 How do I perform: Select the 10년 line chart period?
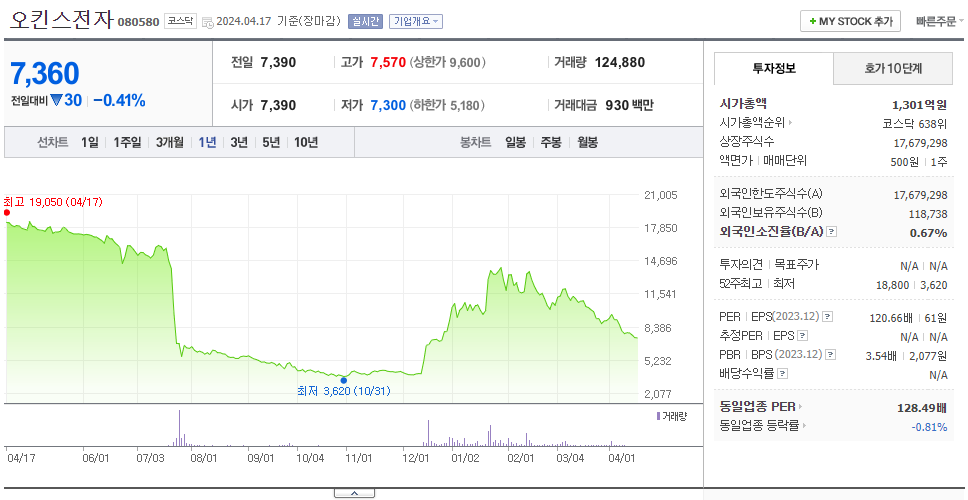306,143
